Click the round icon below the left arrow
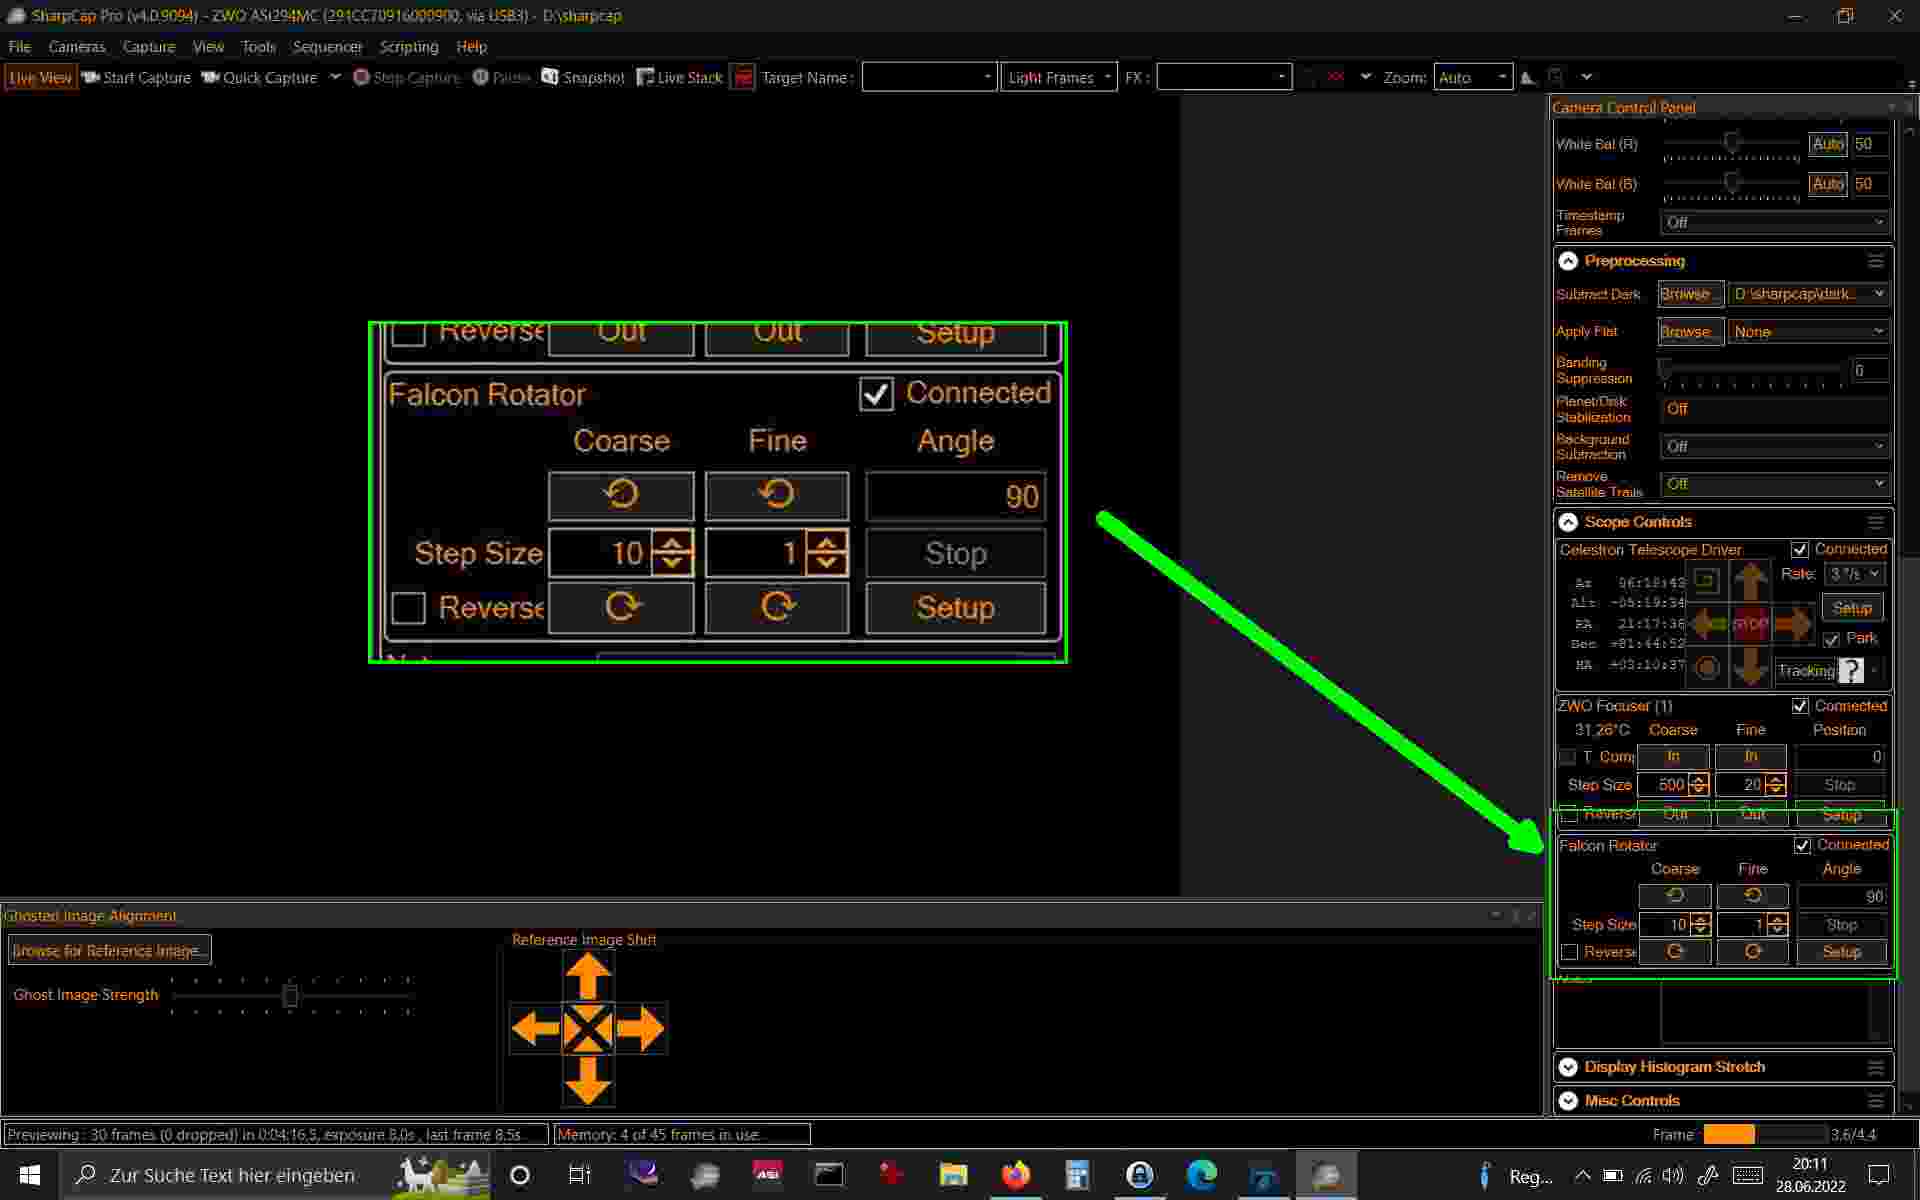Screen dimensions: 1920x1200 [1707, 667]
